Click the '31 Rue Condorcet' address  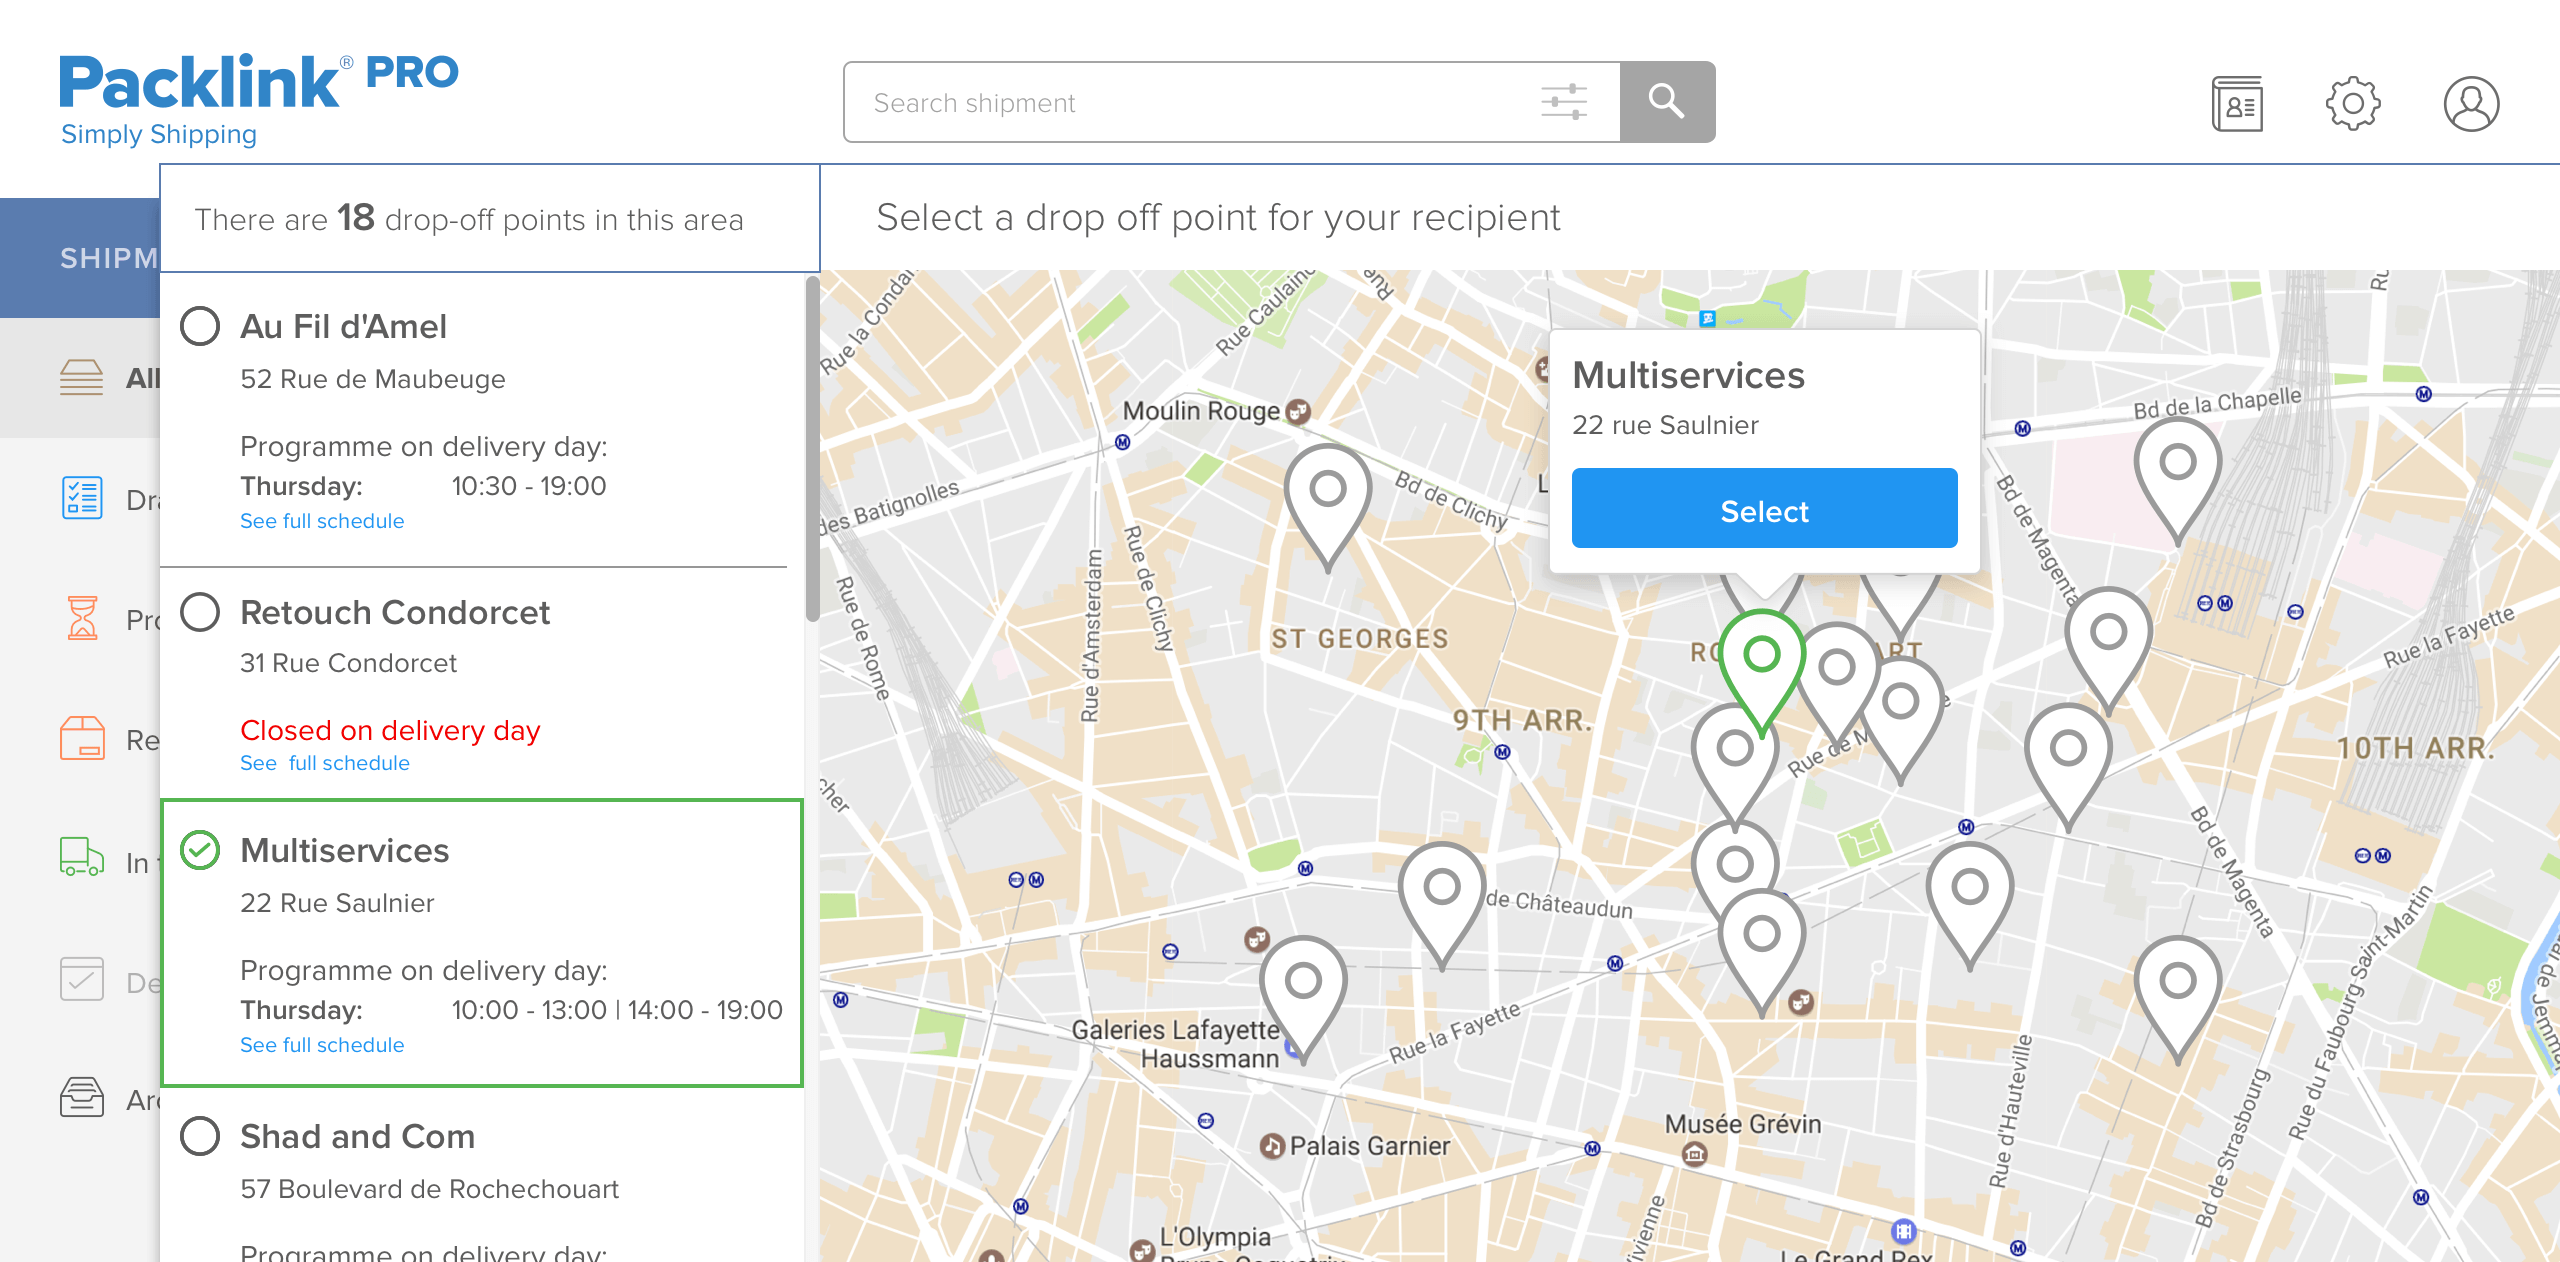point(348,663)
